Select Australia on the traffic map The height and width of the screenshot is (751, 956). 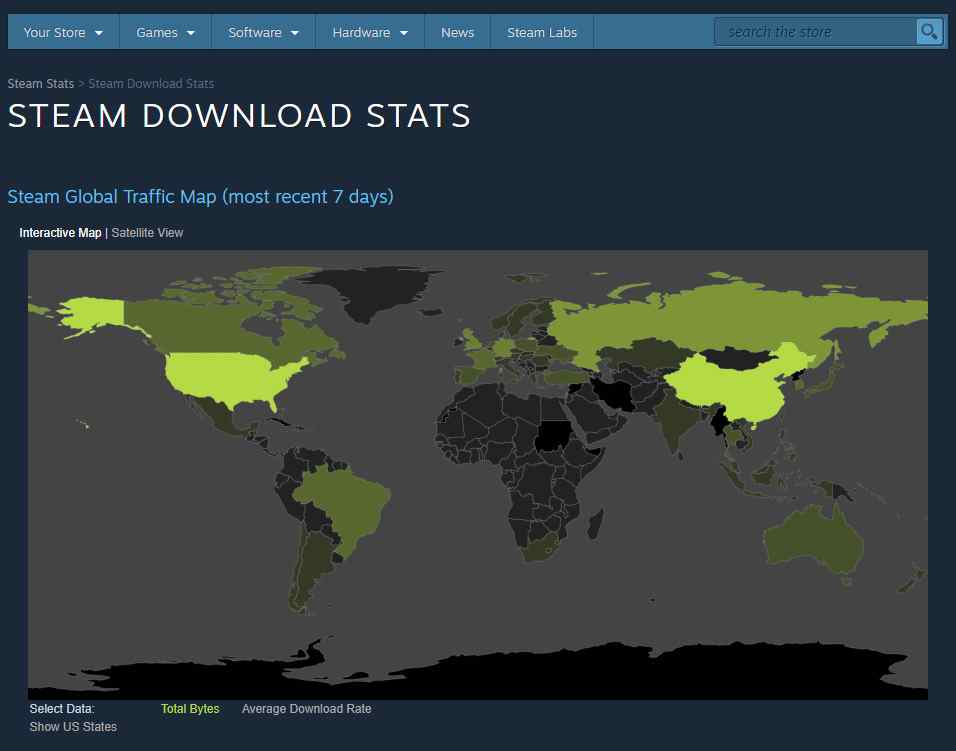pyautogui.click(x=810, y=540)
